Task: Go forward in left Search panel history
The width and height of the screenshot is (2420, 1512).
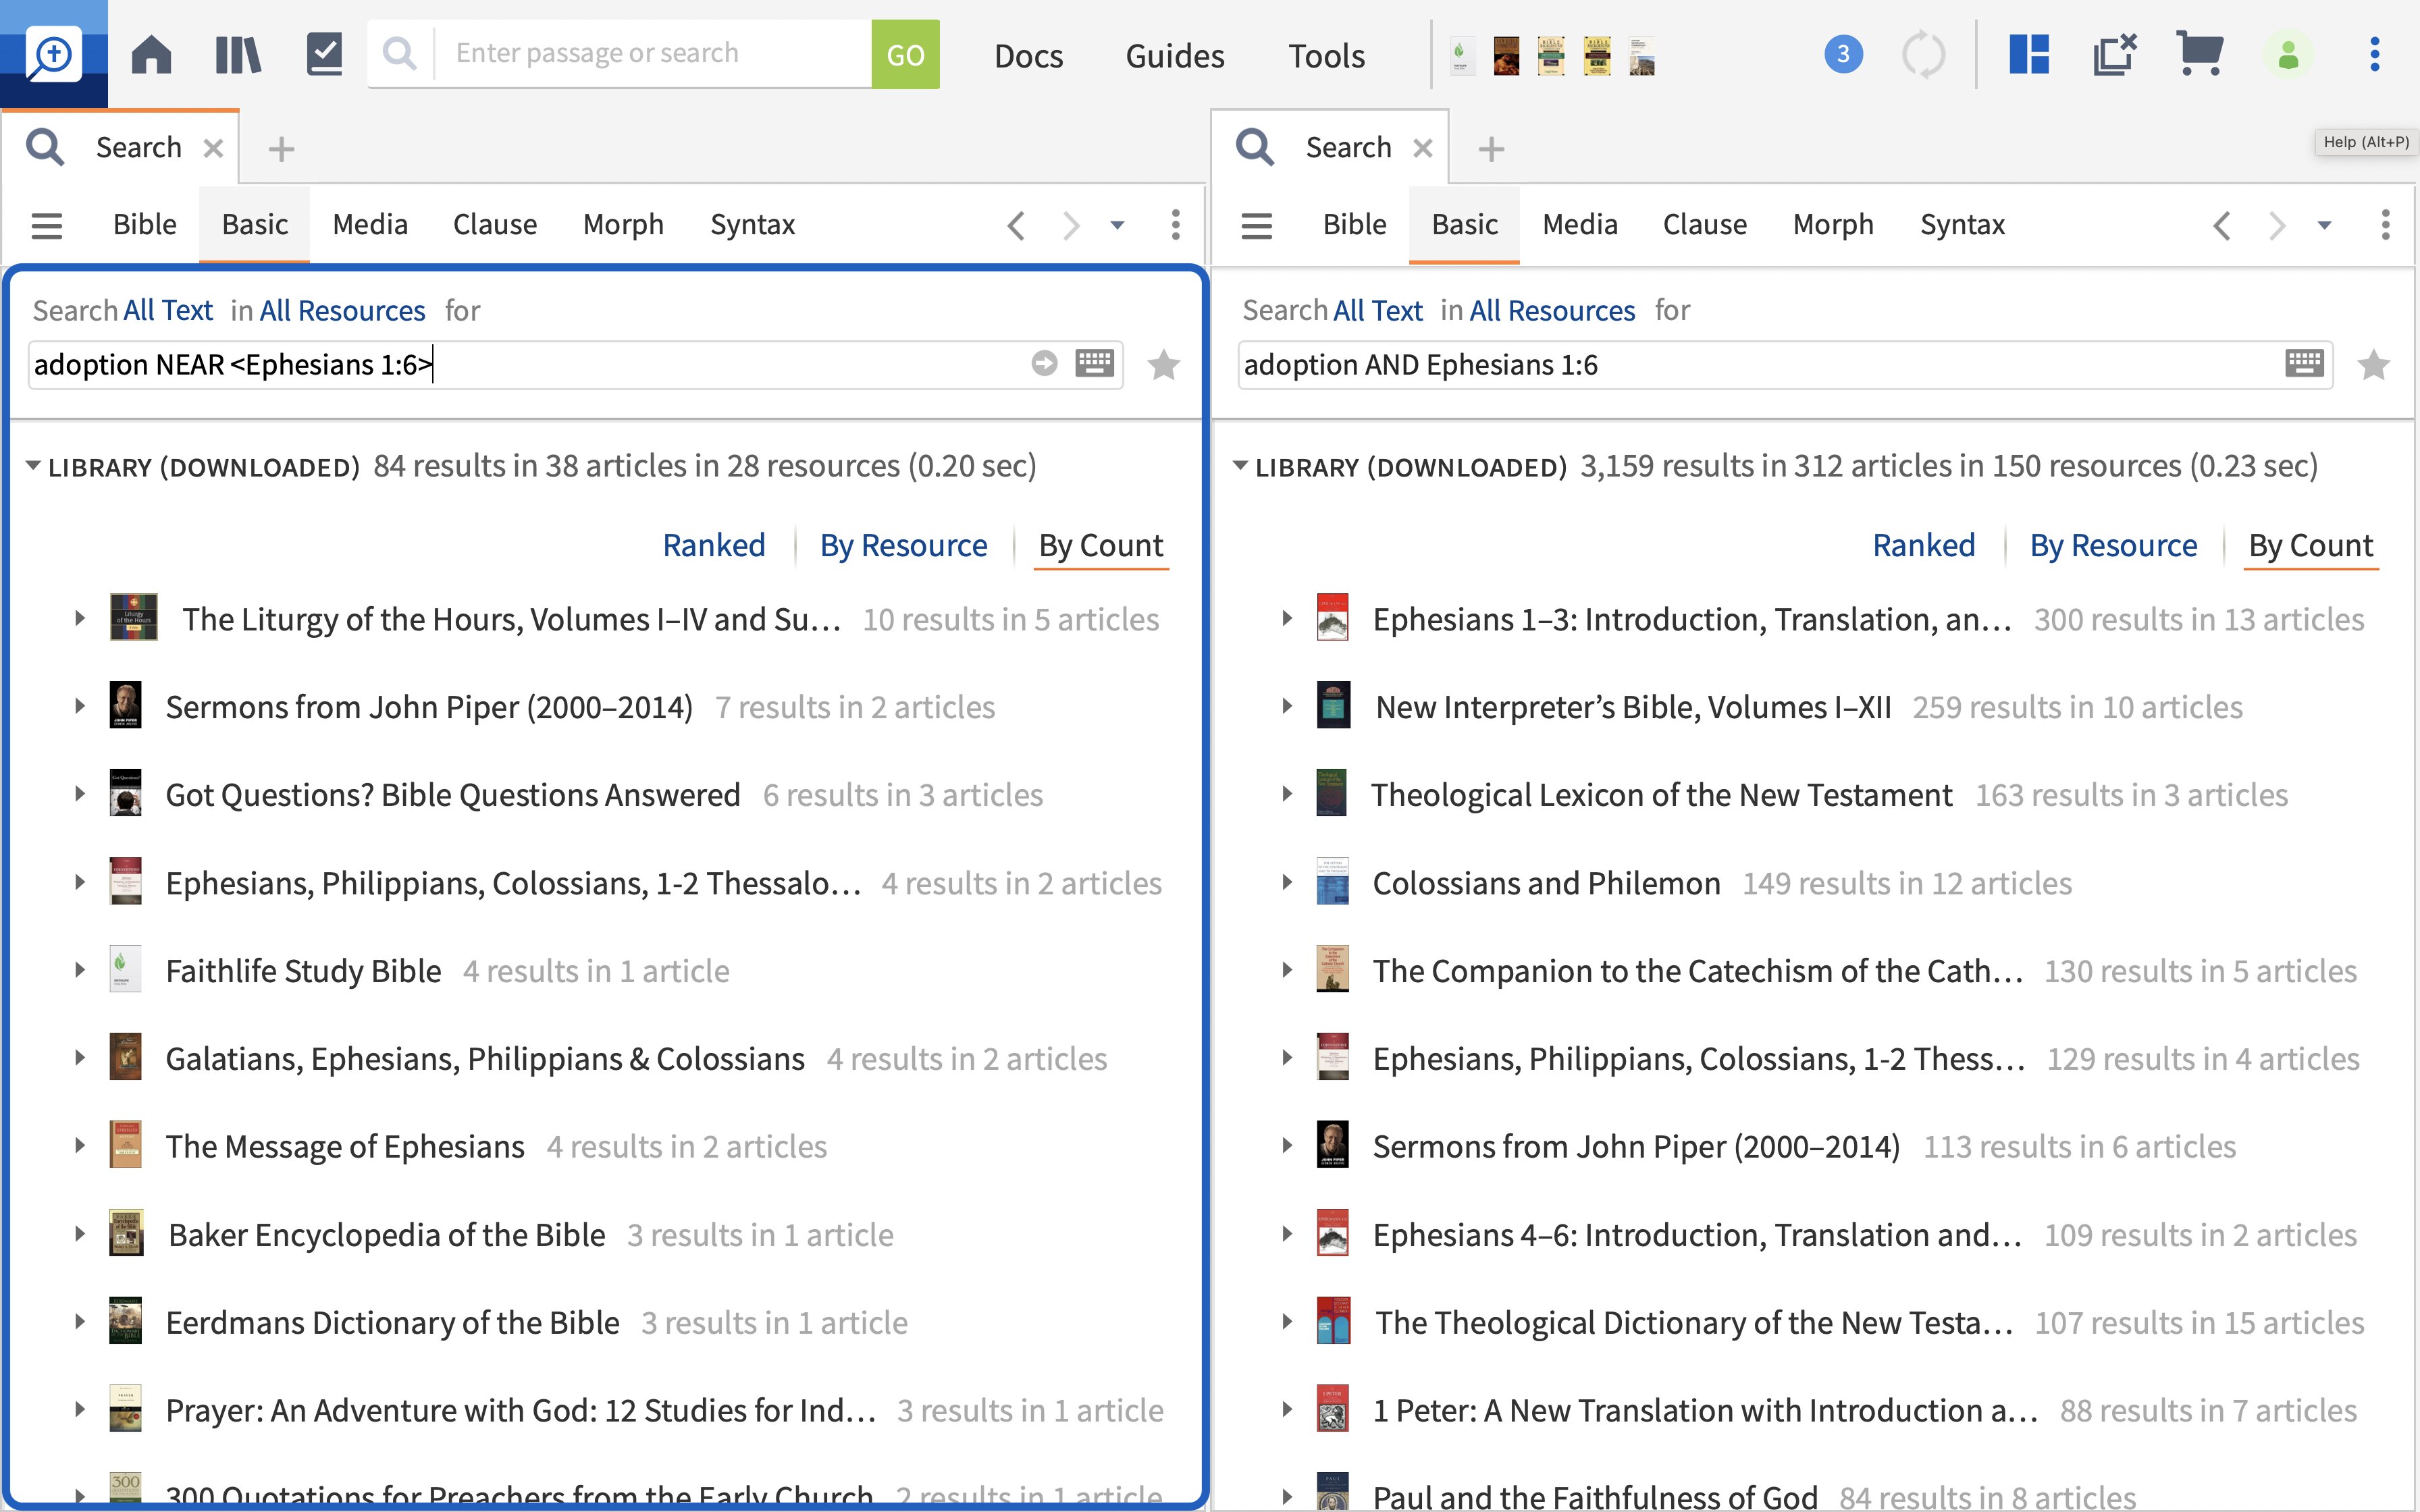Action: [x=1071, y=225]
